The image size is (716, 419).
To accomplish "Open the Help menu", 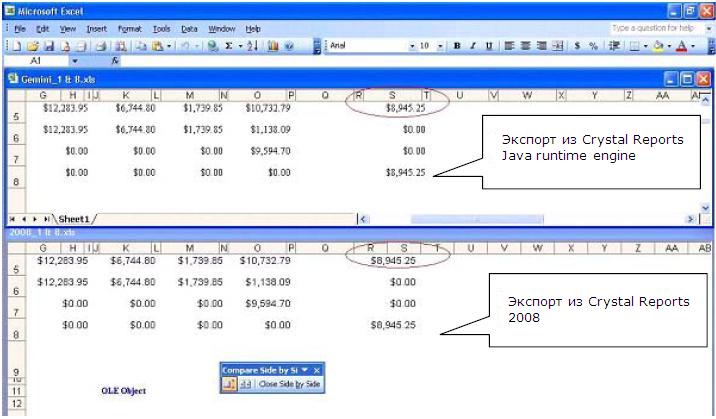I will point(253,29).
